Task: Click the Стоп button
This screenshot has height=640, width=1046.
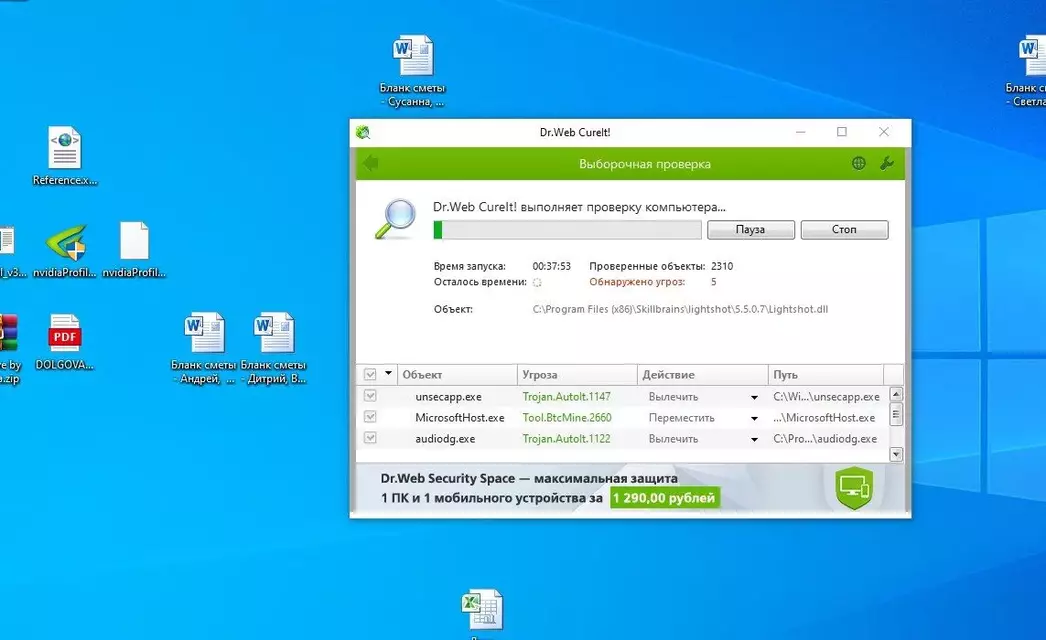Action: (x=844, y=230)
